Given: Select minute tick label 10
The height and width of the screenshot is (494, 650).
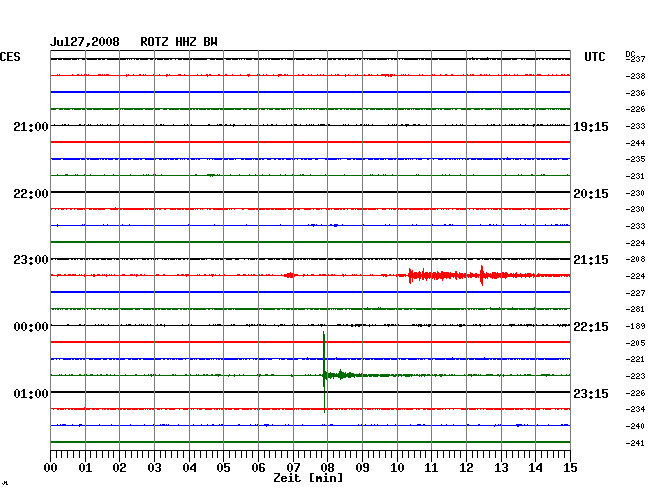Looking at the screenshot, I should coord(397,468).
